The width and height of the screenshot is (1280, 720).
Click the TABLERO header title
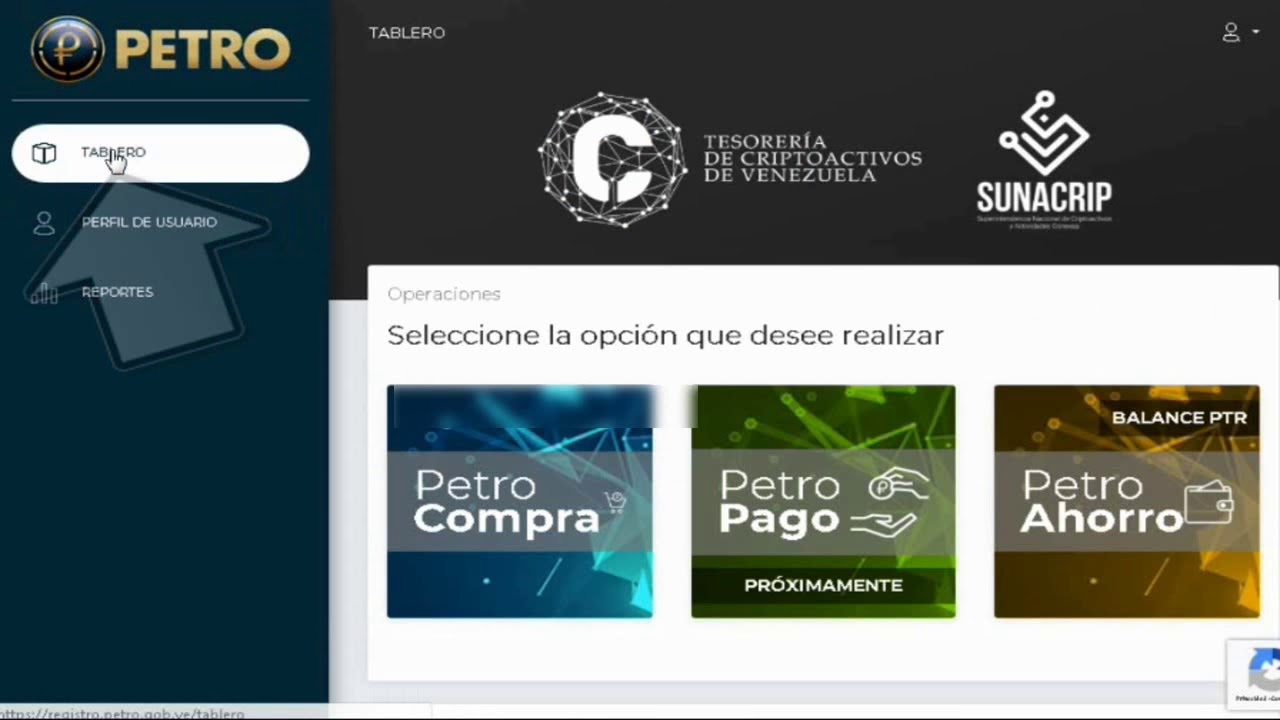(x=407, y=33)
